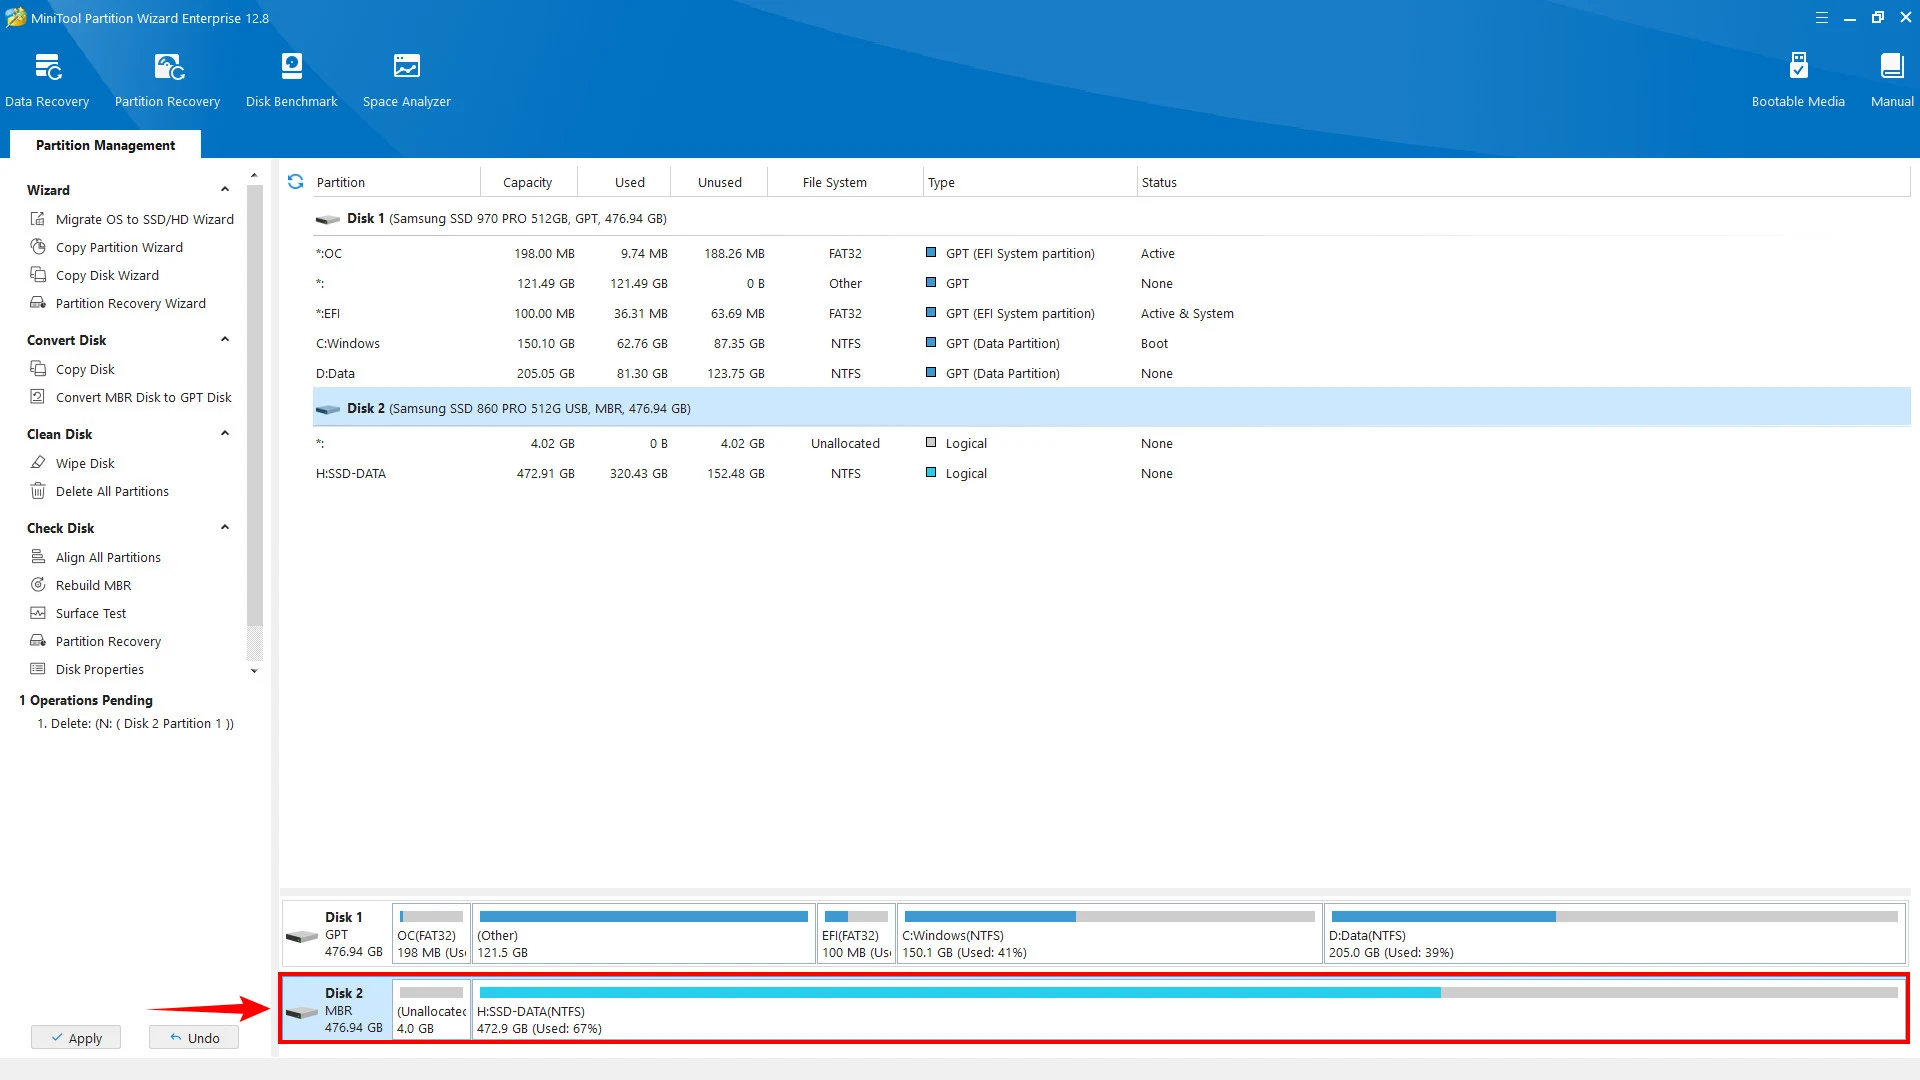
Task: Click D:Data usage bar in disk map
Action: pyautogui.click(x=1614, y=916)
